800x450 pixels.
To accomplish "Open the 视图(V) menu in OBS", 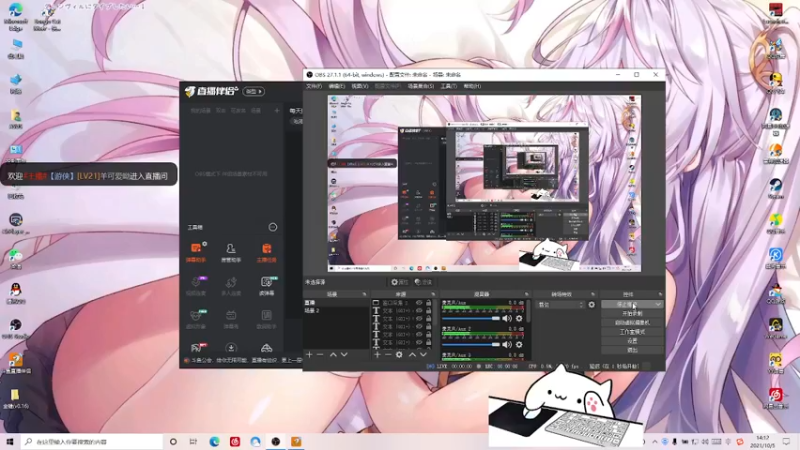I will (360, 86).
